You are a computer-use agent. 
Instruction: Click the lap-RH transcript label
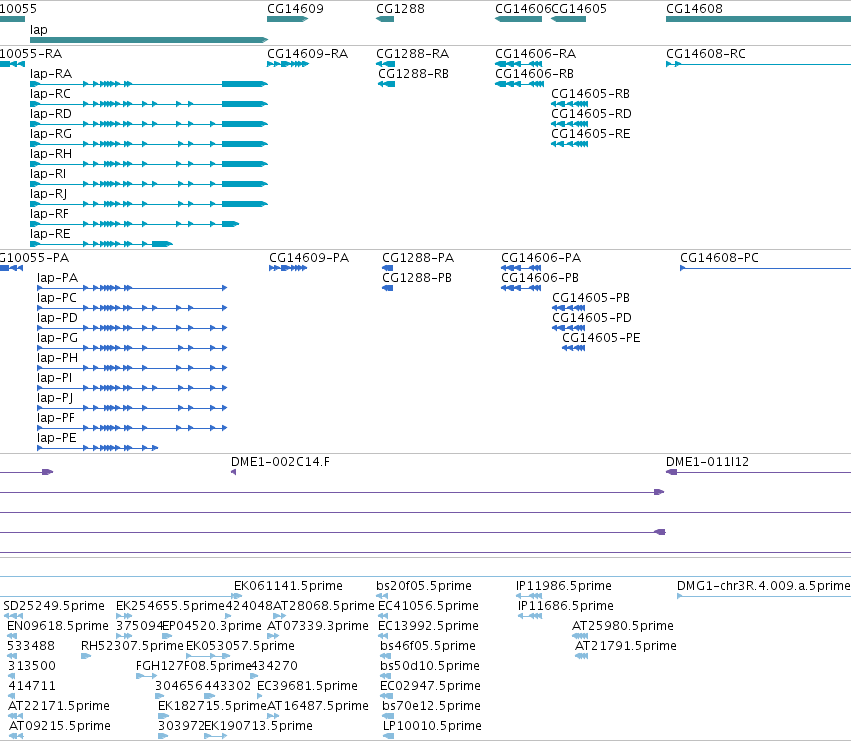51,154
